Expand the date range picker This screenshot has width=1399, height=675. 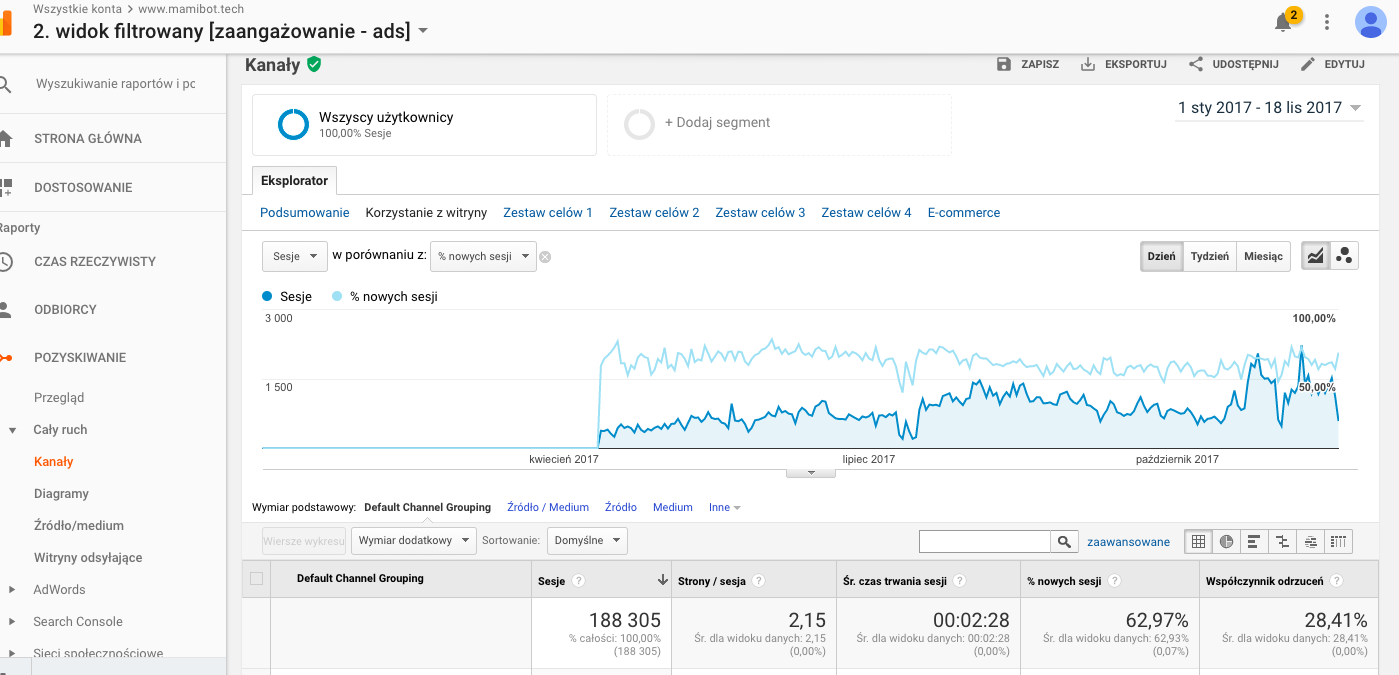pyautogui.click(x=1269, y=108)
